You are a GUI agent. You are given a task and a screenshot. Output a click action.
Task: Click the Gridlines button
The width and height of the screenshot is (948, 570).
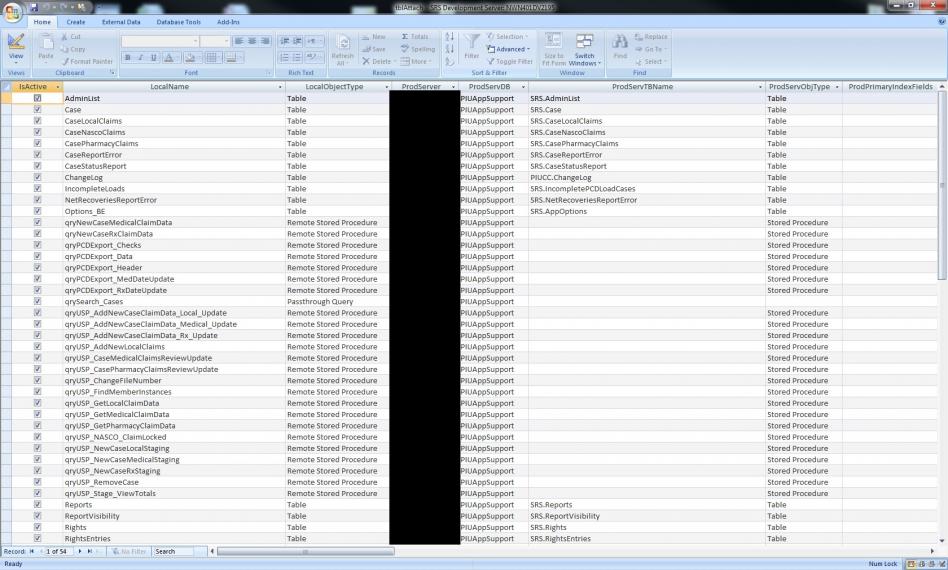(212, 58)
